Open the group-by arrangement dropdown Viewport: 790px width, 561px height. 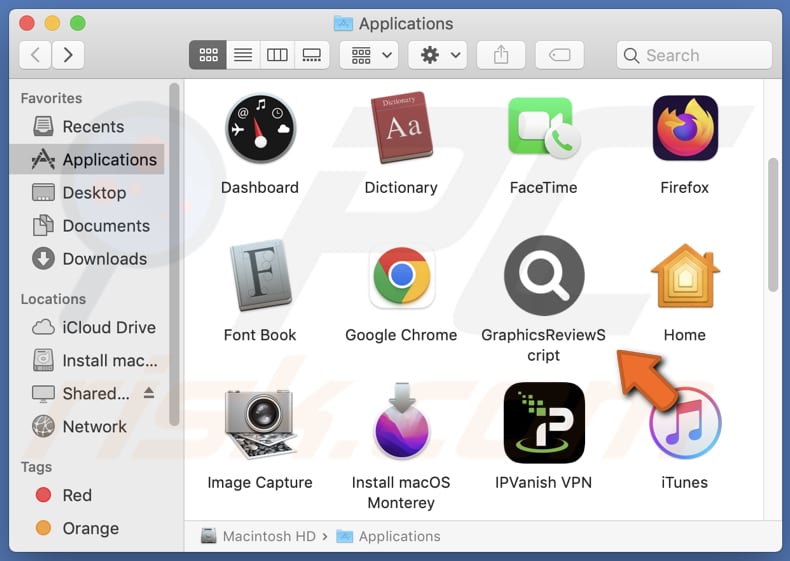pos(369,54)
